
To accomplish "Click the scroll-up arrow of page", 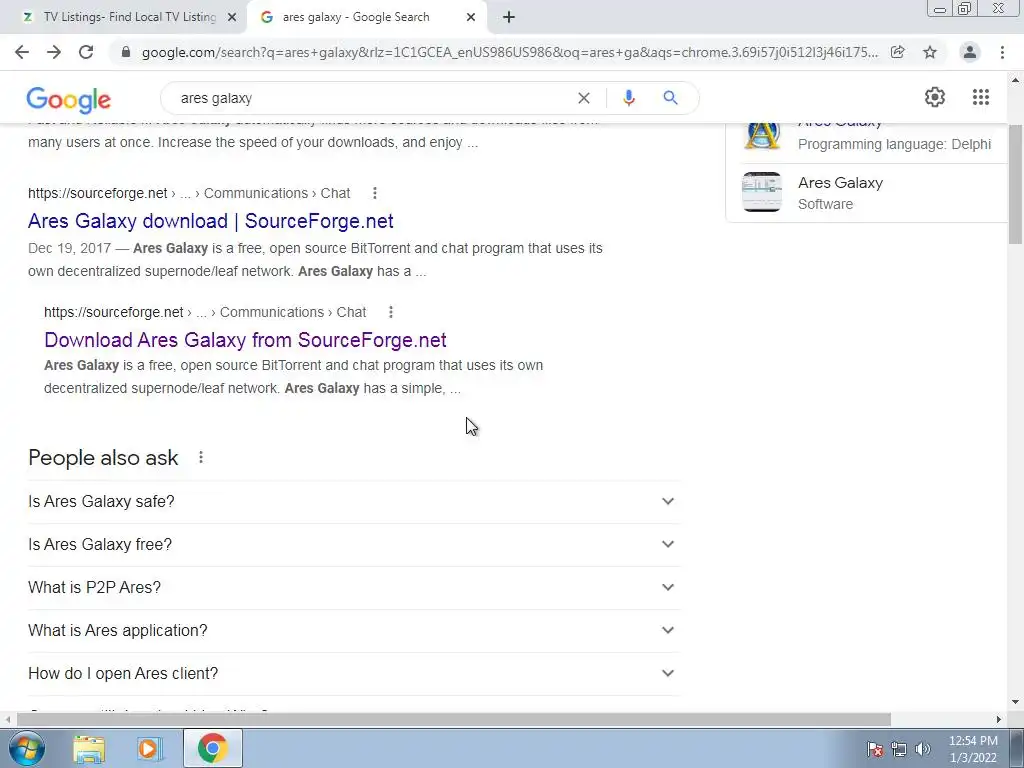I will 1015,81.
